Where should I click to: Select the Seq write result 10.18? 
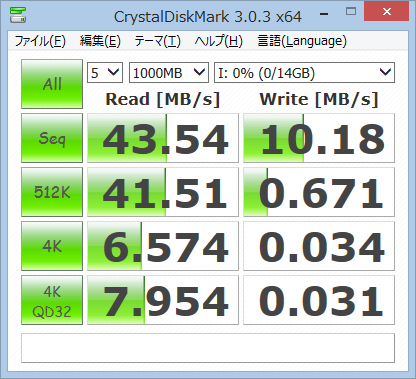click(319, 138)
